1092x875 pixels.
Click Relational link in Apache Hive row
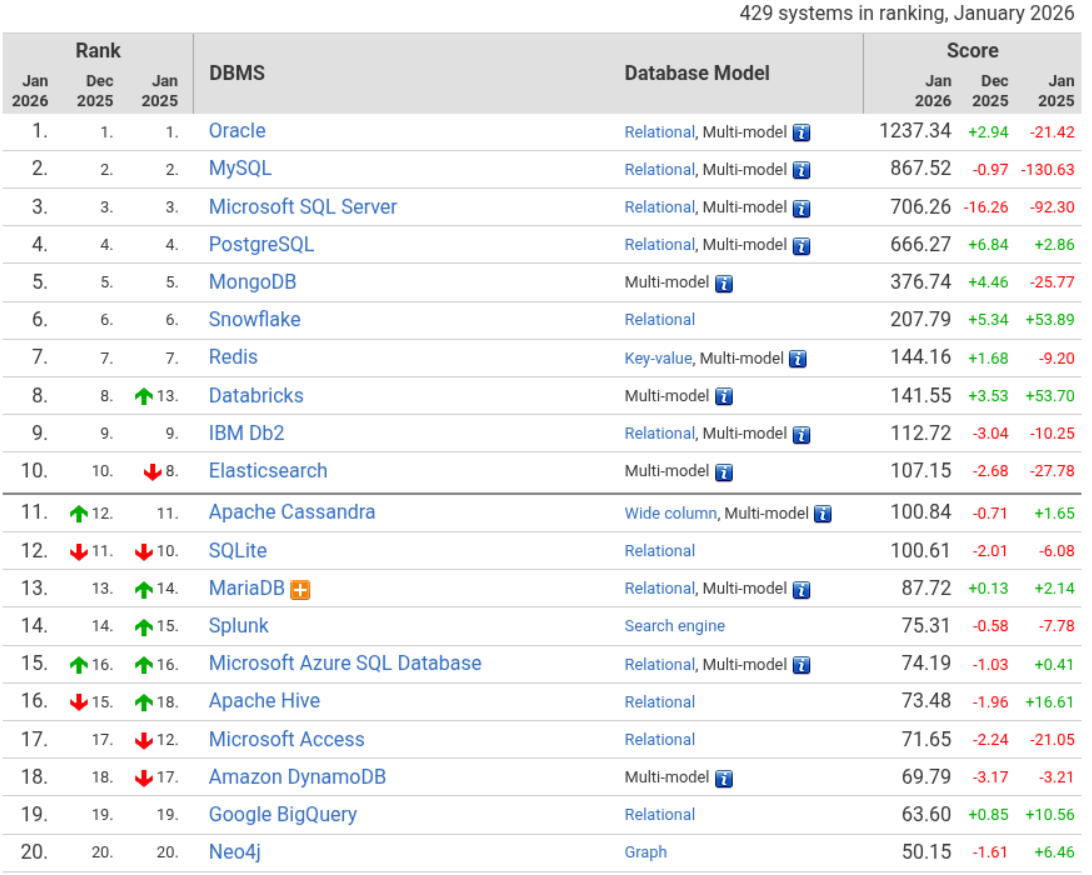(x=660, y=703)
